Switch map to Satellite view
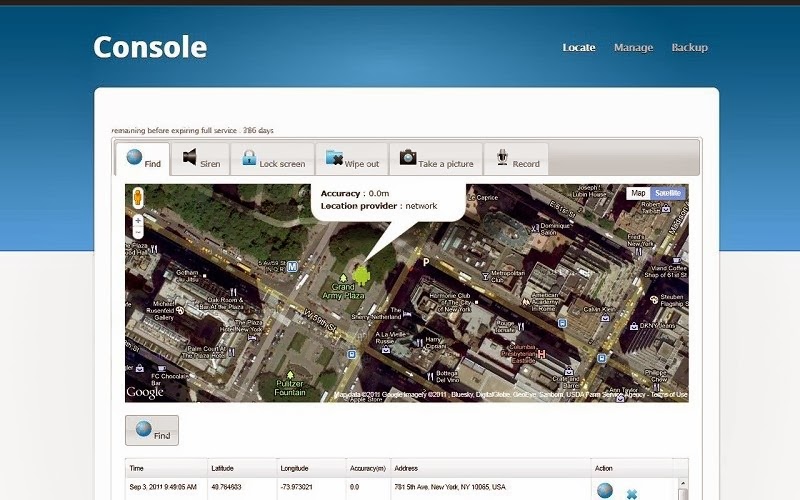Viewport: 800px width, 500px height. (668, 193)
